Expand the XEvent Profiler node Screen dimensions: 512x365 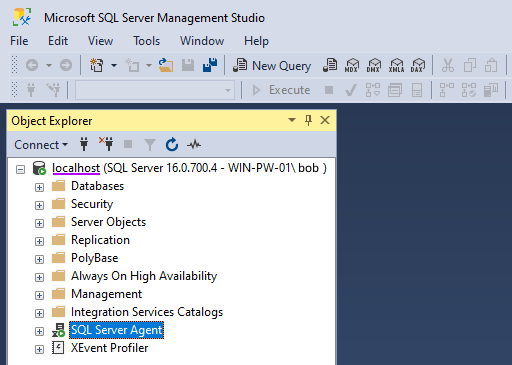tap(39, 349)
